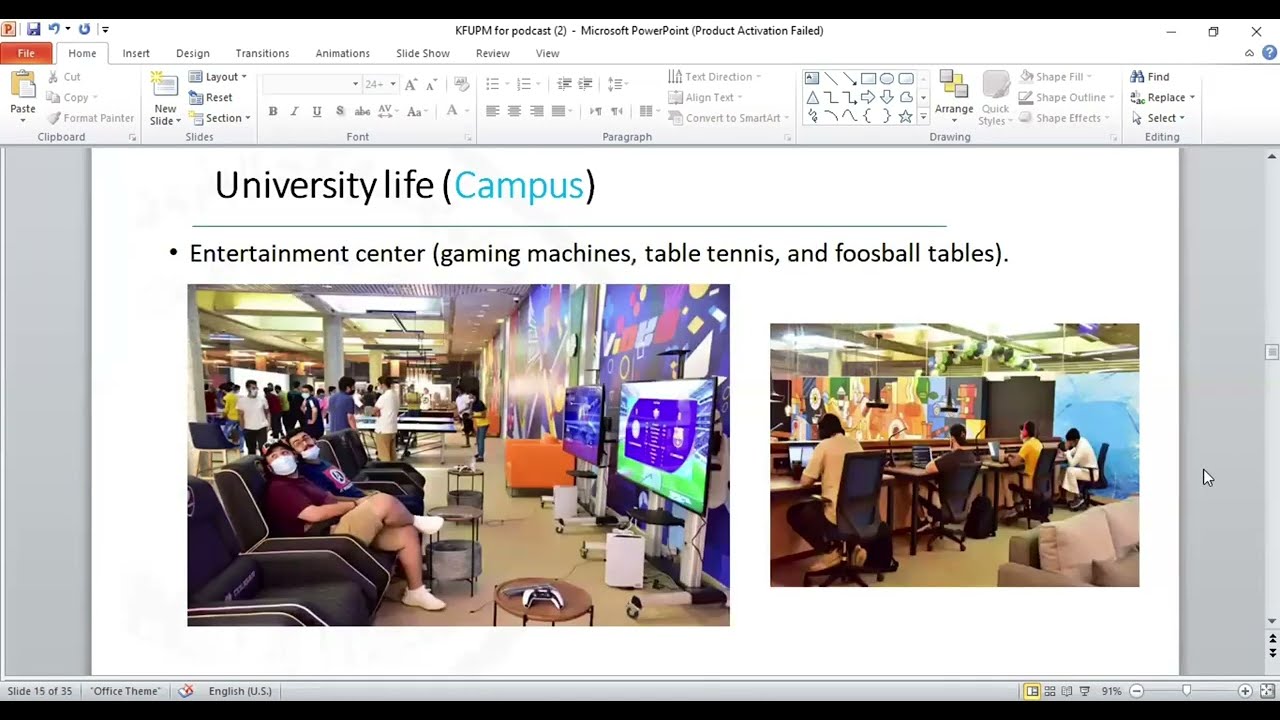Switch to the Insert tab

click(136, 53)
